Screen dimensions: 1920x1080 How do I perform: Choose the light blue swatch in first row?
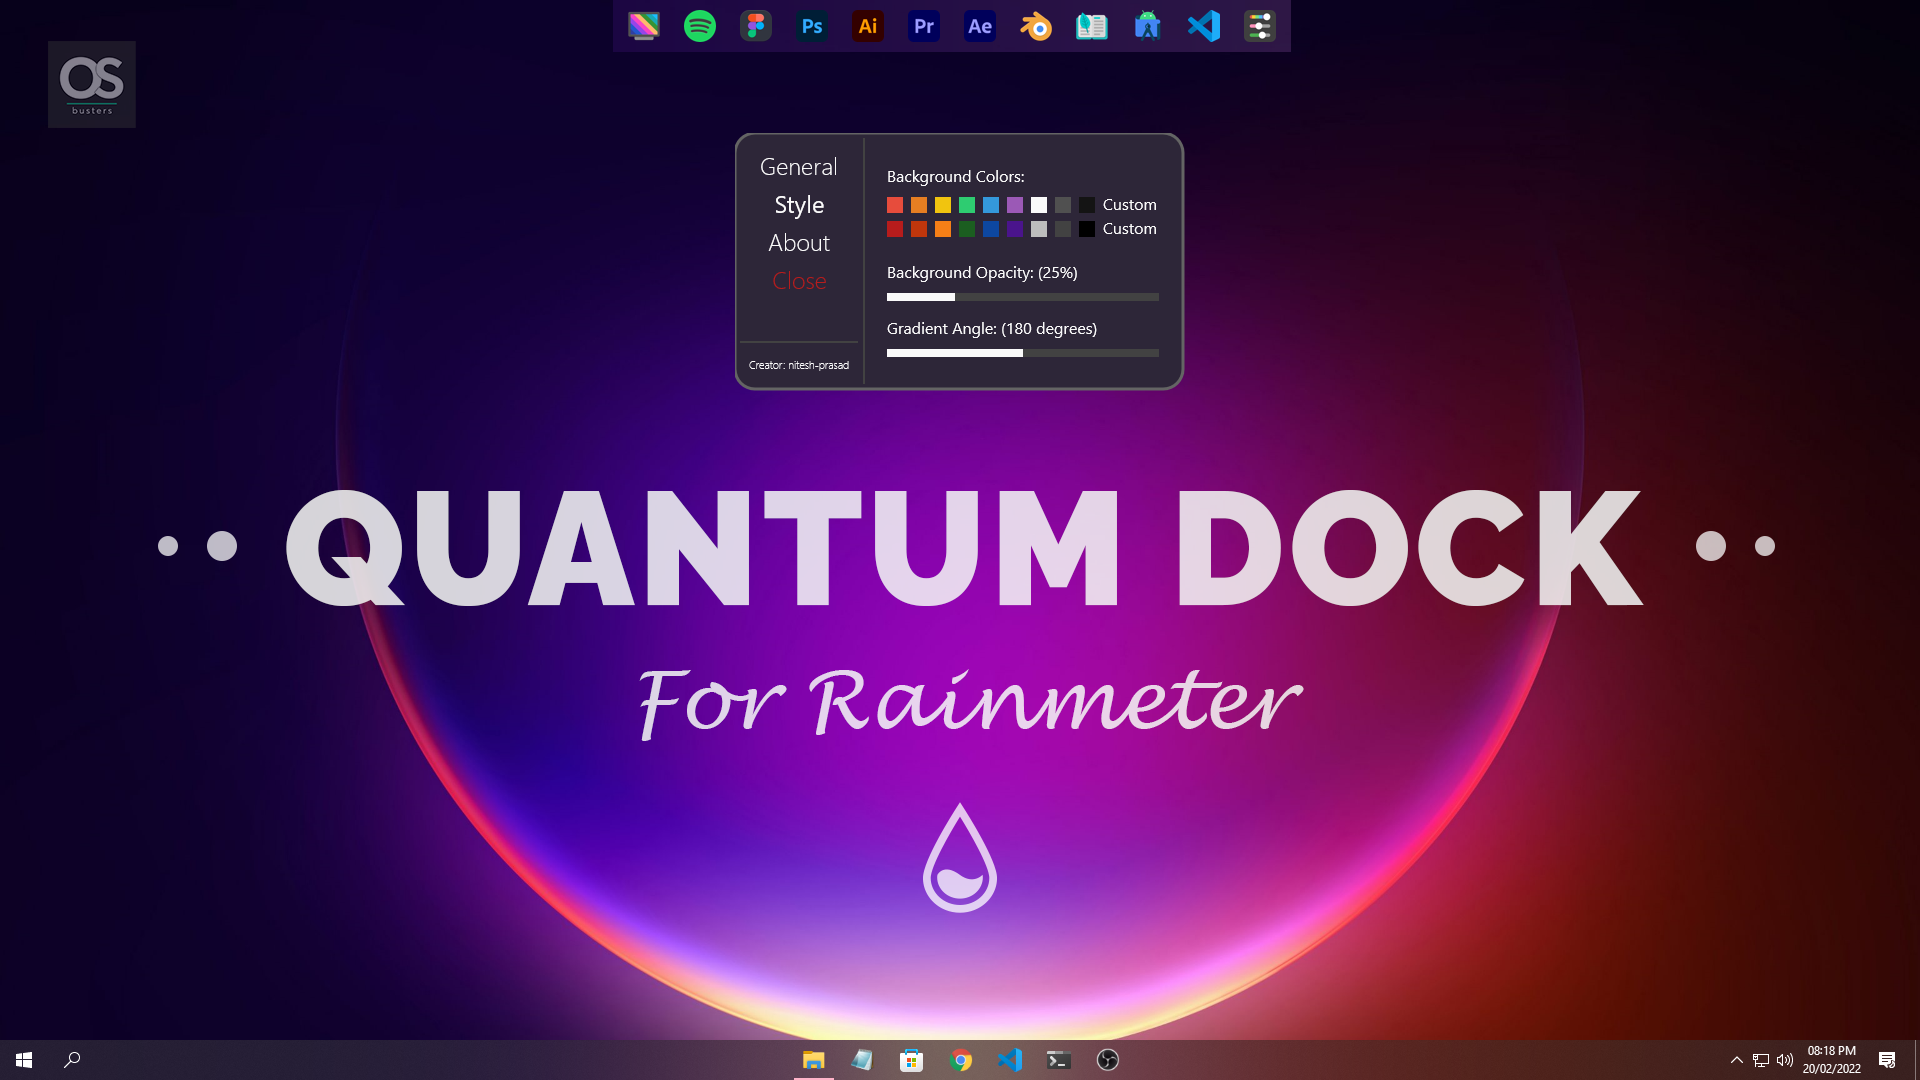tap(991, 205)
